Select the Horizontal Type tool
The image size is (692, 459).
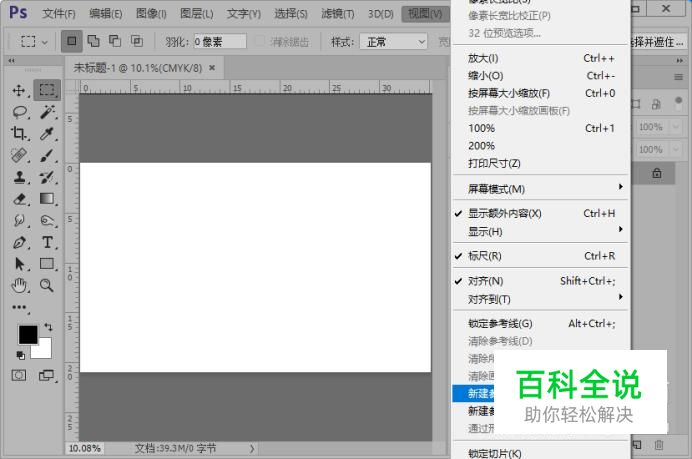pos(47,242)
